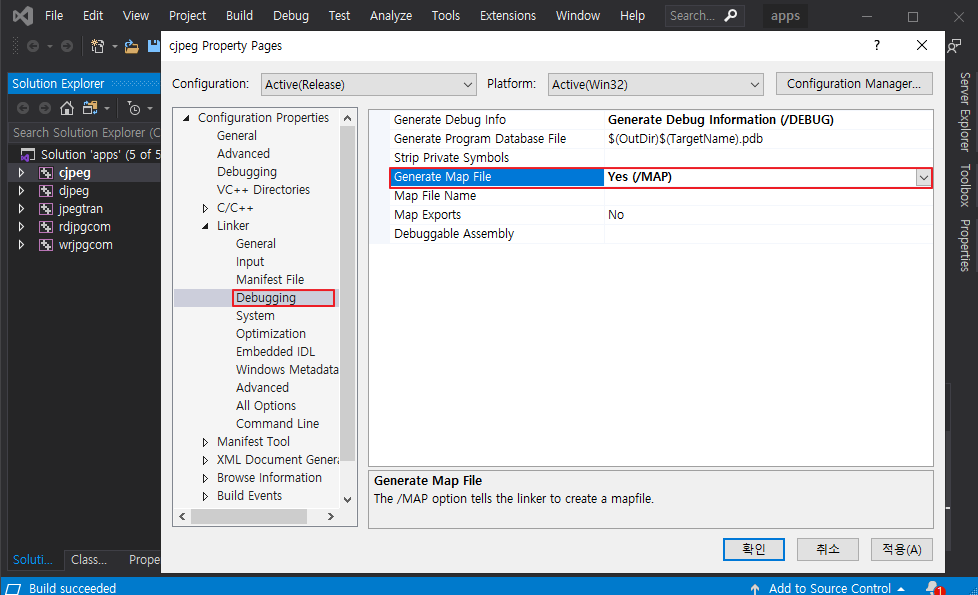
Task: Open Generate Map File value dropdown arrow
Action: click(924, 178)
